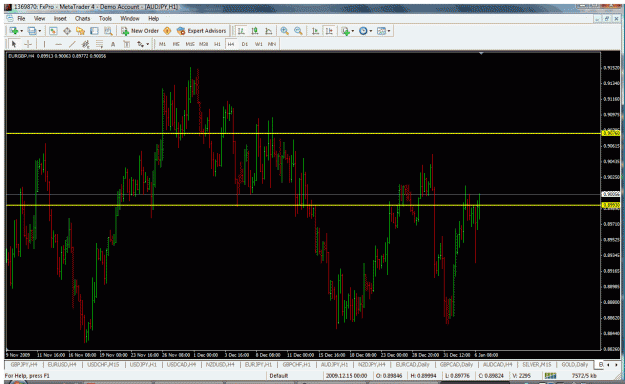Set timeframe to H4
The image size is (625, 384).
[x=231, y=44]
